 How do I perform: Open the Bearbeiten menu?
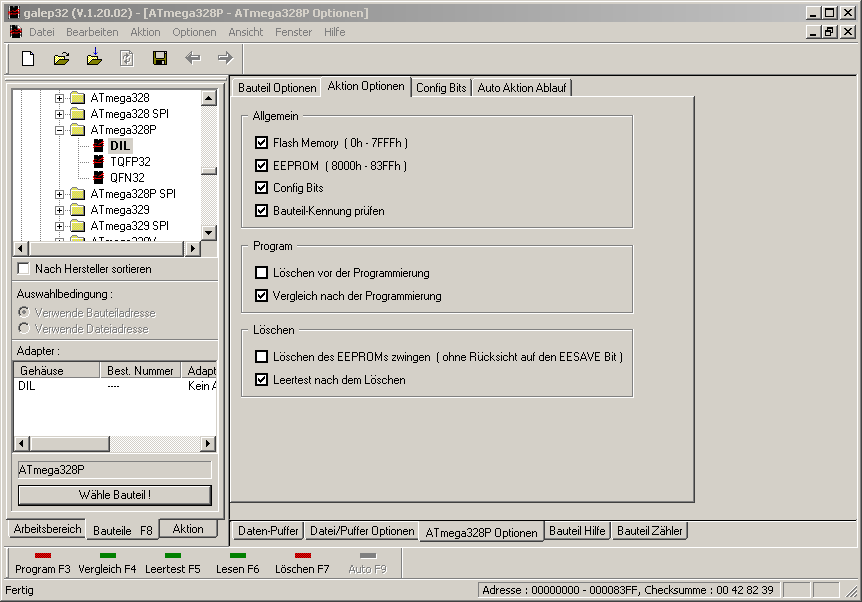click(x=92, y=32)
